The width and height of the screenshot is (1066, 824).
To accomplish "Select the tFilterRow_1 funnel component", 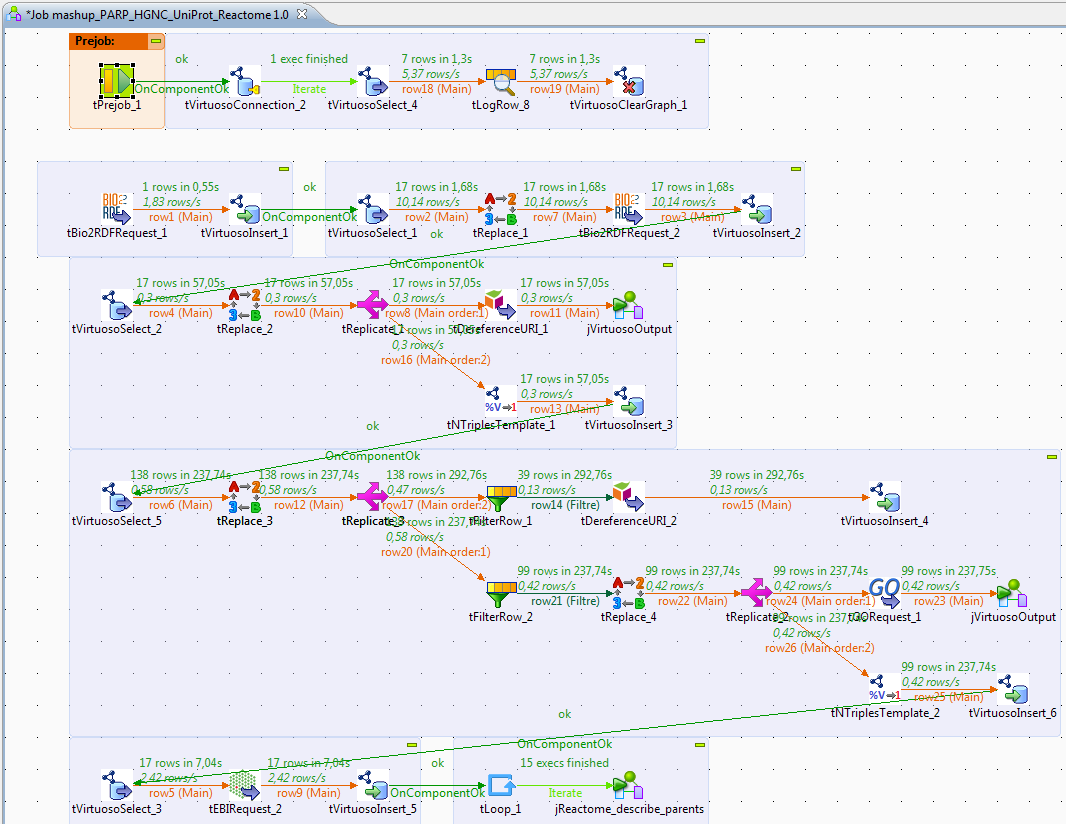I will pos(500,496).
